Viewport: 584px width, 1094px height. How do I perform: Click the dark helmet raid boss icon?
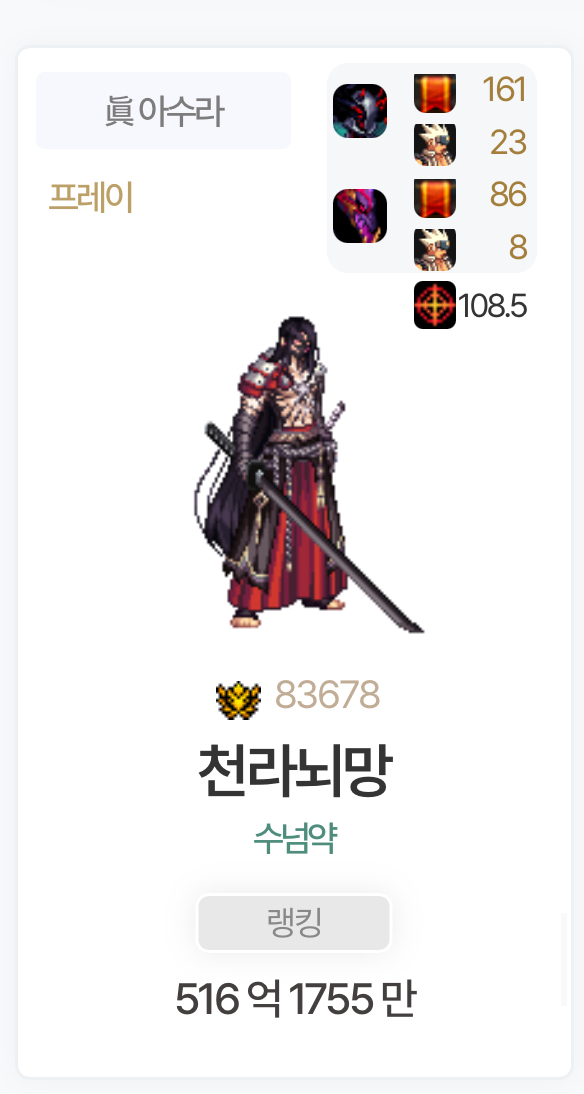[360, 111]
